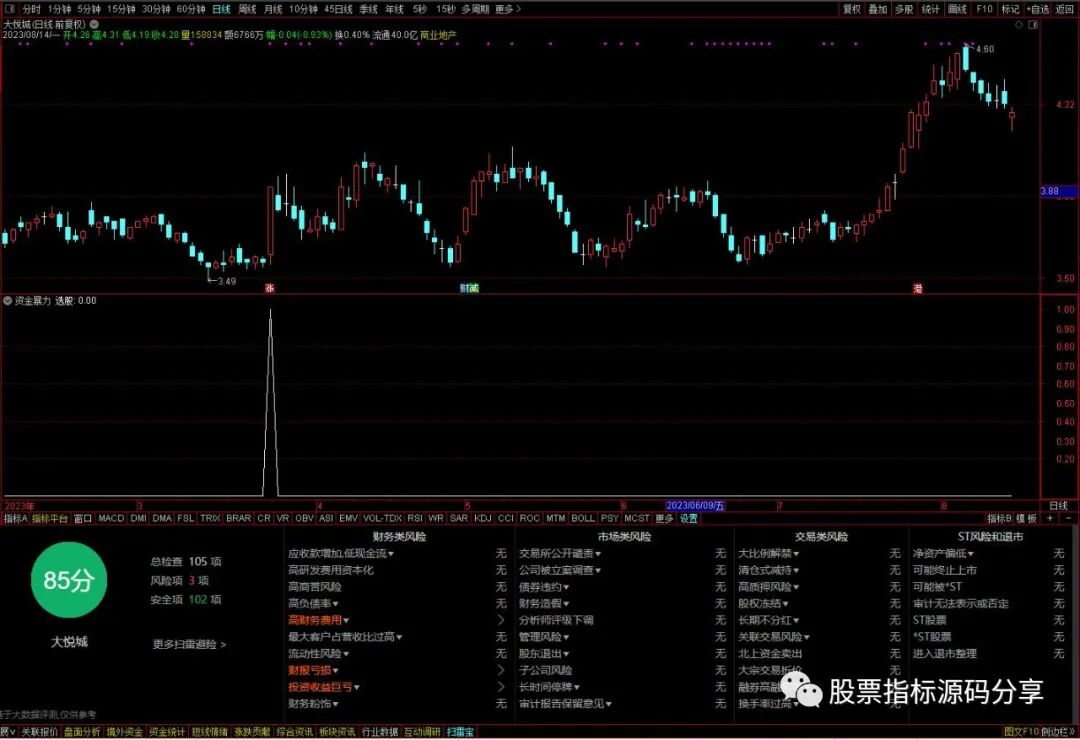The image size is (1080, 740).
Task: Click the minus icon in the indicator bar
Action: coord(1068,518)
